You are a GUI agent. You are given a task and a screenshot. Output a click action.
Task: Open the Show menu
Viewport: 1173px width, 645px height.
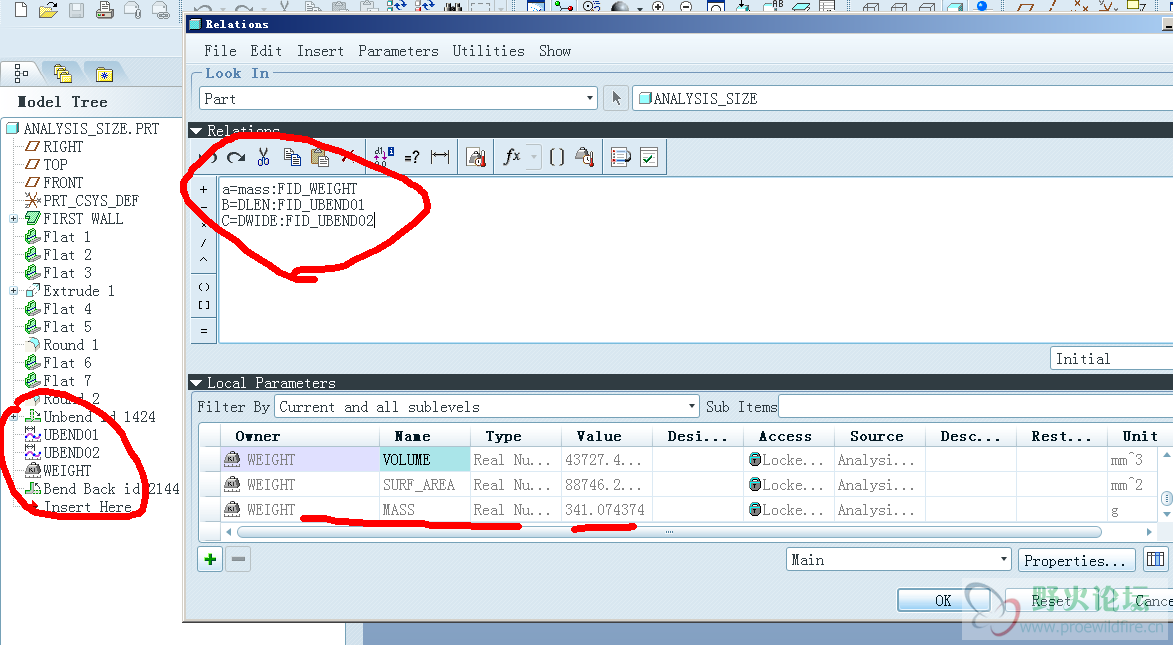tap(555, 51)
